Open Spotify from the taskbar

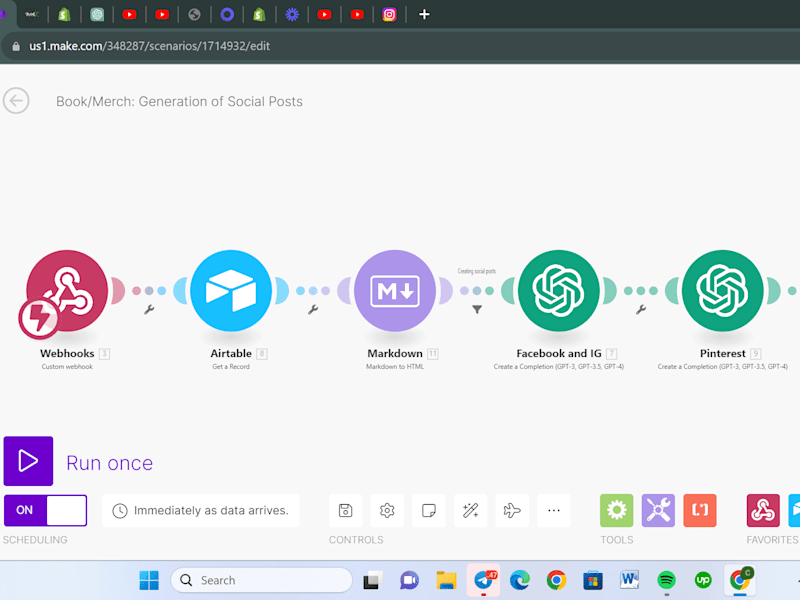pos(666,580)
